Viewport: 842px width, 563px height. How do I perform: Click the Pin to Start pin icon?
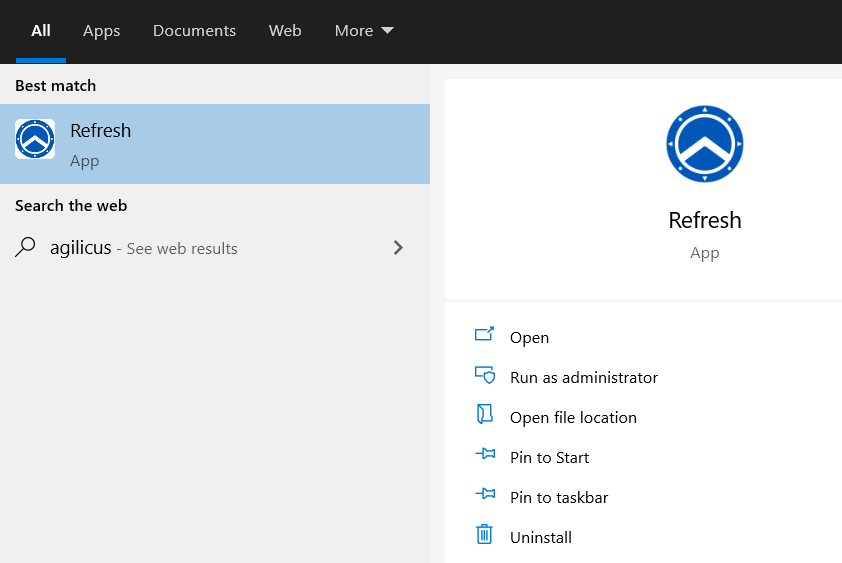(x=485, y=454)
